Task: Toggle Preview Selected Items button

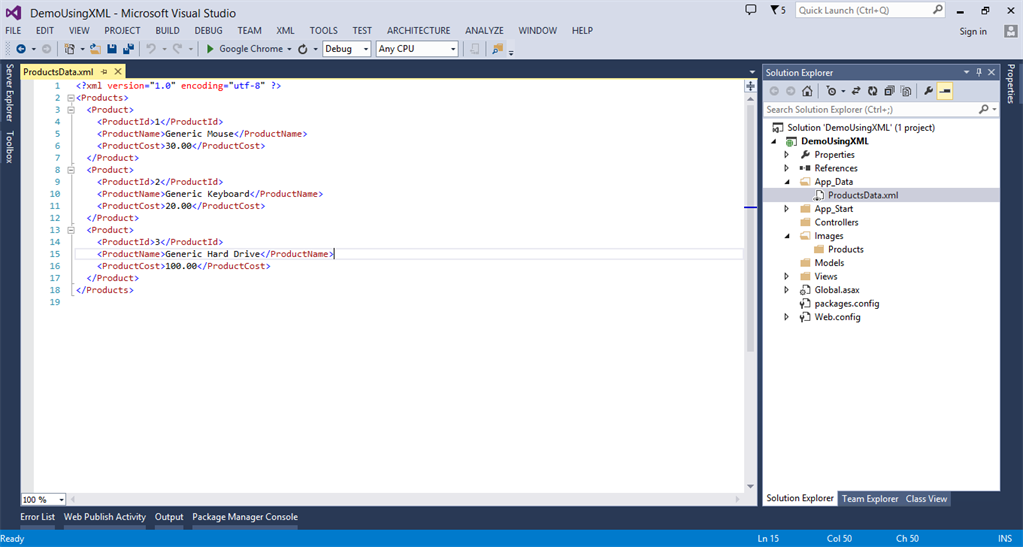Action: coord(944,91)
